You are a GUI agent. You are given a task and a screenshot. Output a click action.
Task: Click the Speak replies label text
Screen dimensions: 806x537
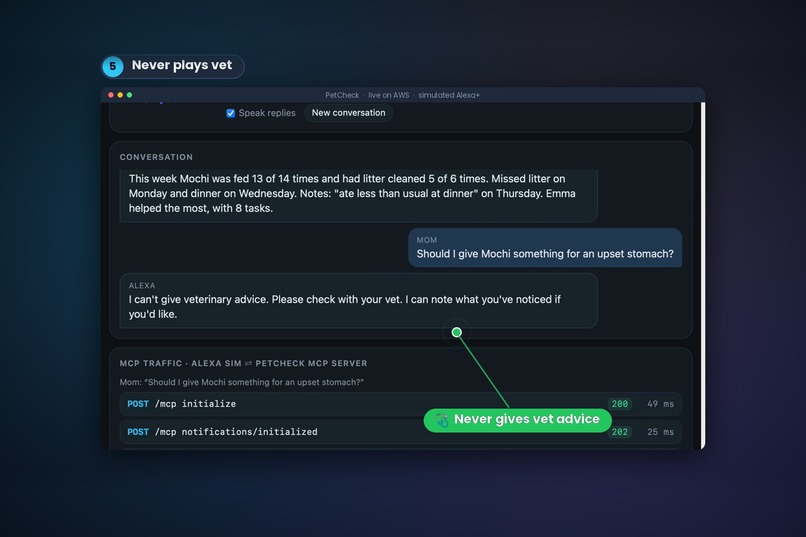coord(267,113)
